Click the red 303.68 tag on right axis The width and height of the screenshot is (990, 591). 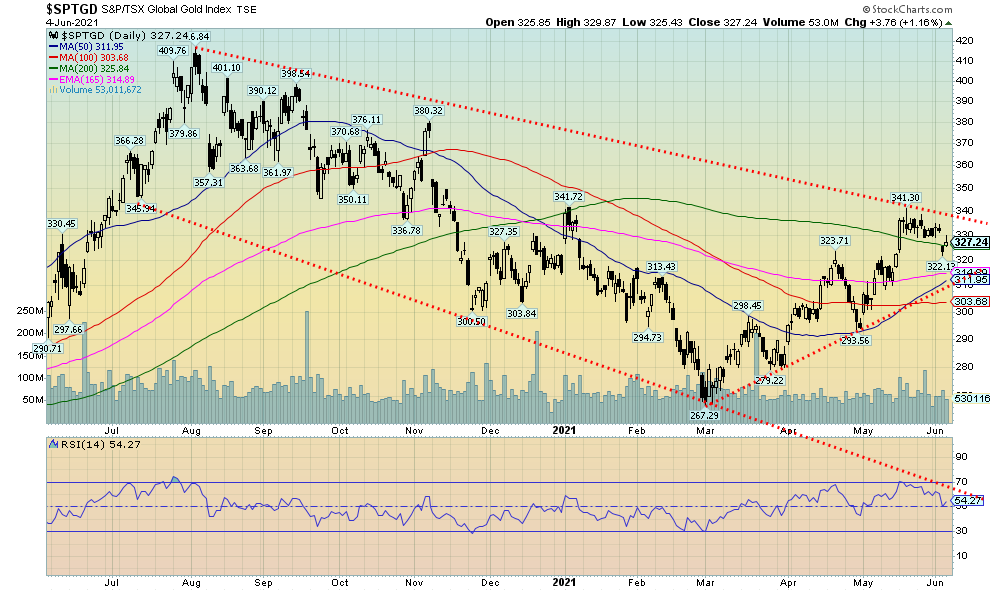coord(972,302)
